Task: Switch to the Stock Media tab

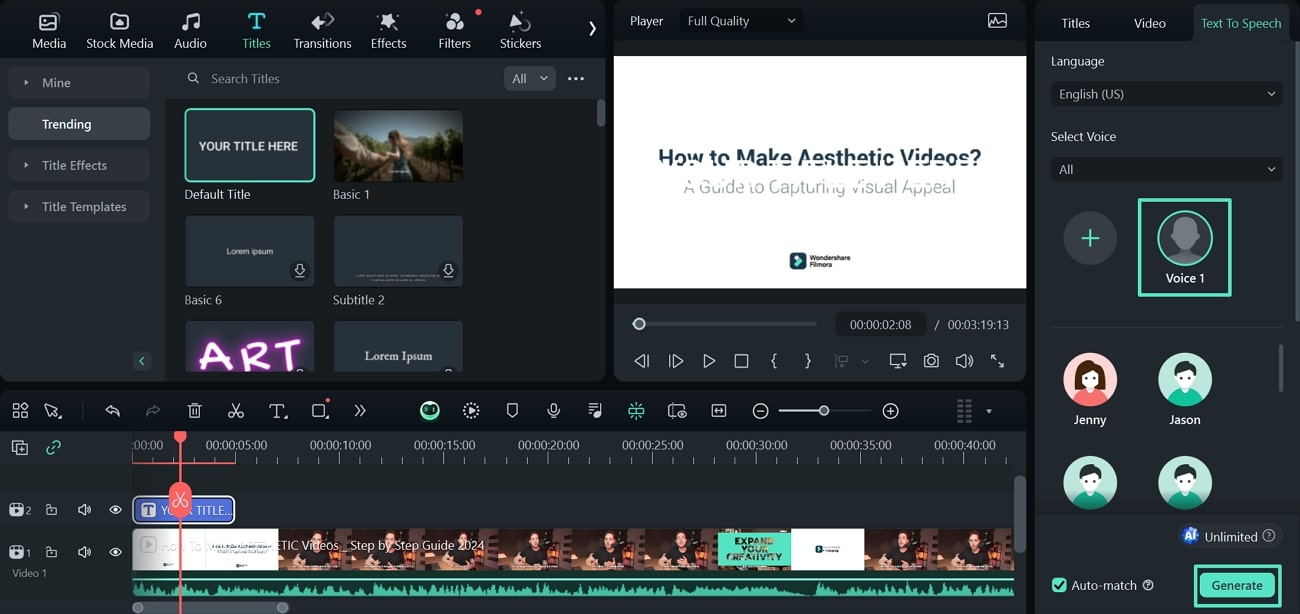Action: point(119,30)
